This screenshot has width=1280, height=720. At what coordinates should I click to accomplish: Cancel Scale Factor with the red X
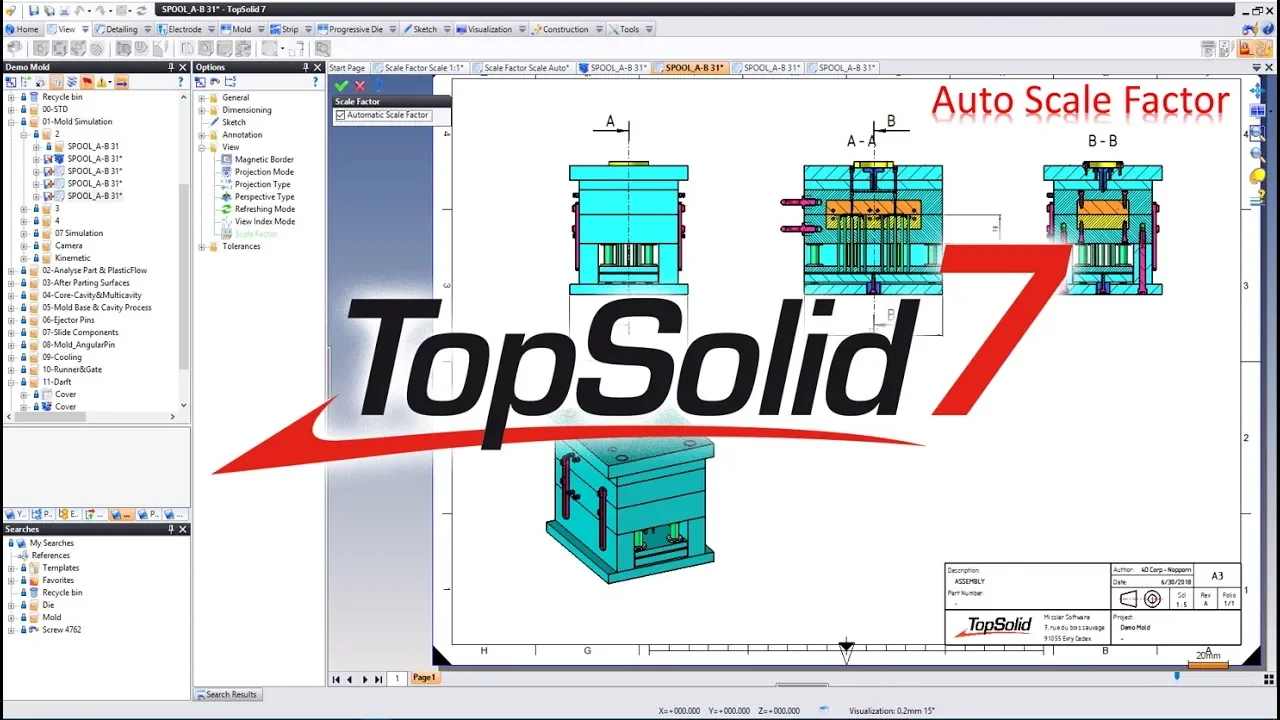[x=360, y=87]
